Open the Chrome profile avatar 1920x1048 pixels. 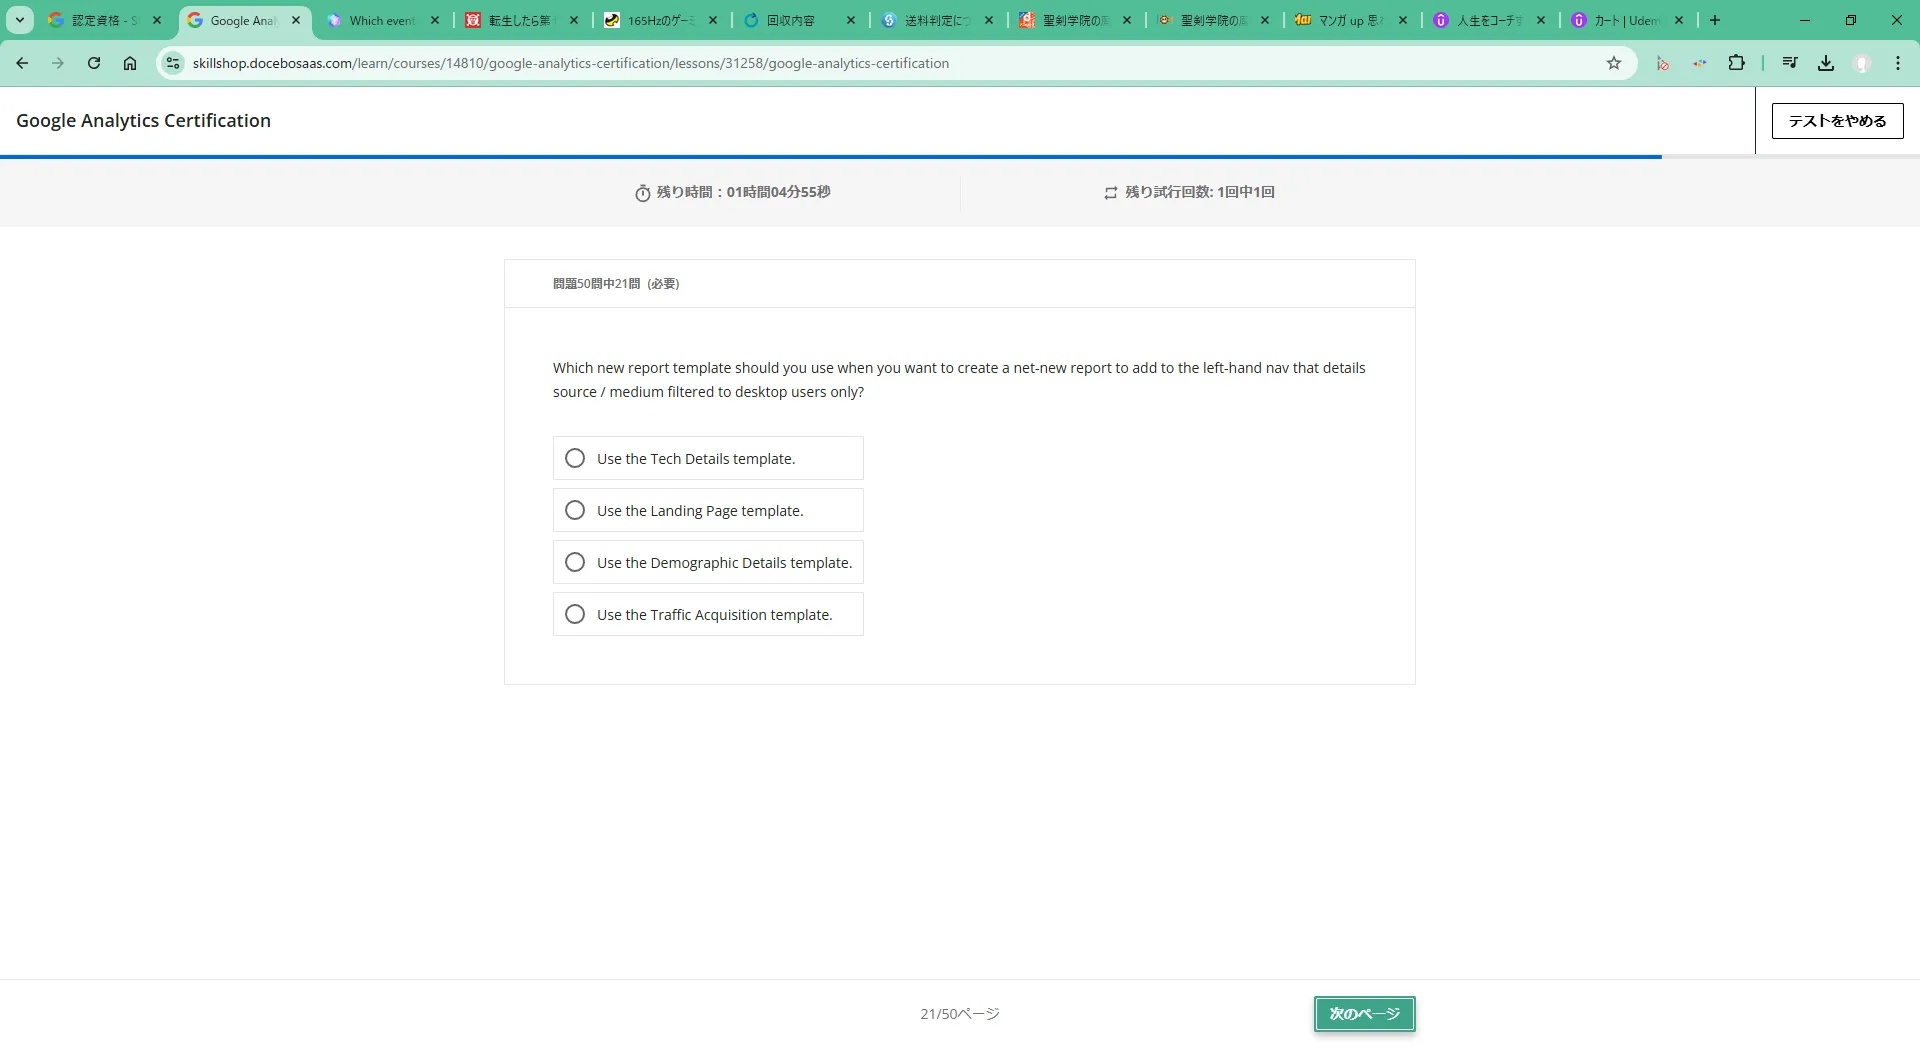[1862, 63]
